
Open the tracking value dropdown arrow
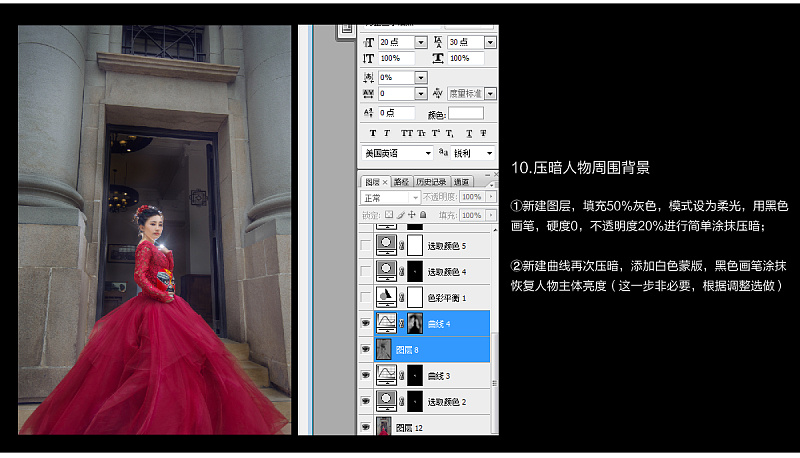421,94
